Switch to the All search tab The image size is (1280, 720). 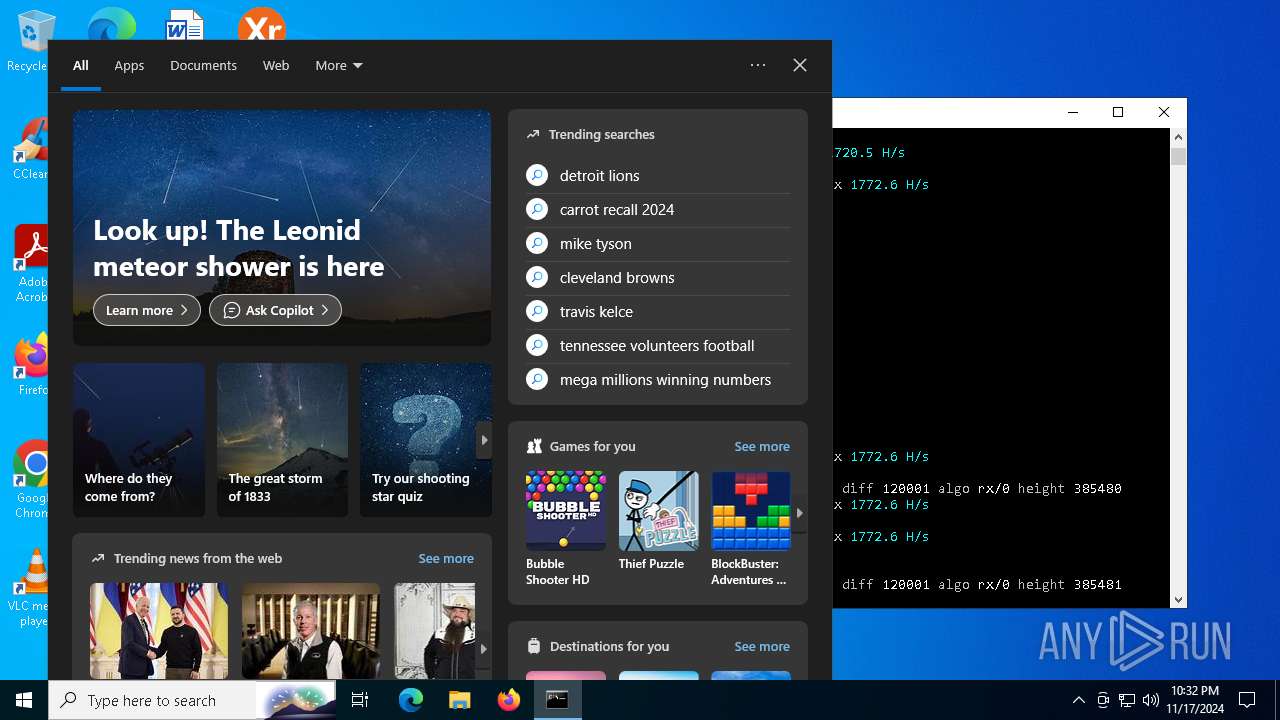point(81,66)
